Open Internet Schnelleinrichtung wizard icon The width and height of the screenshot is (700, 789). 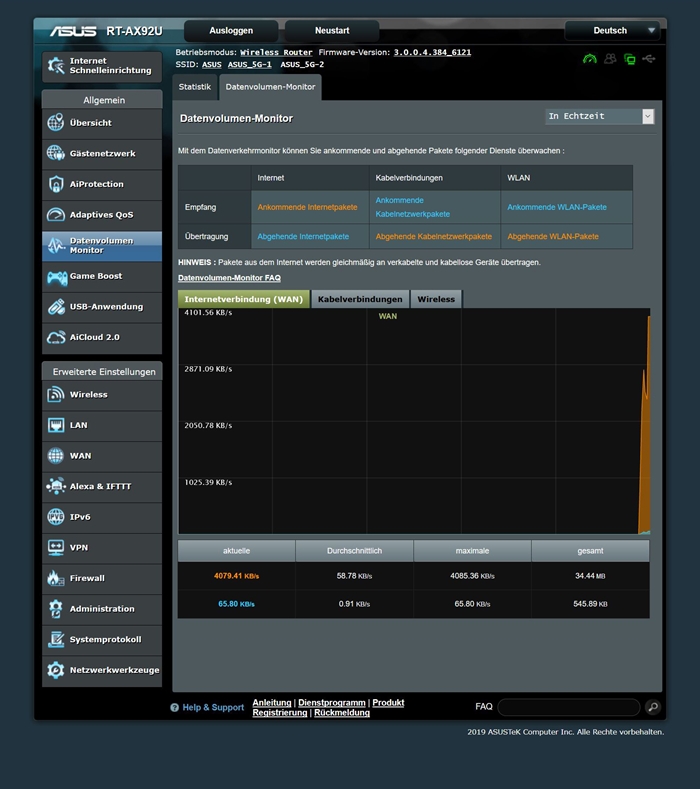(55, 65)
